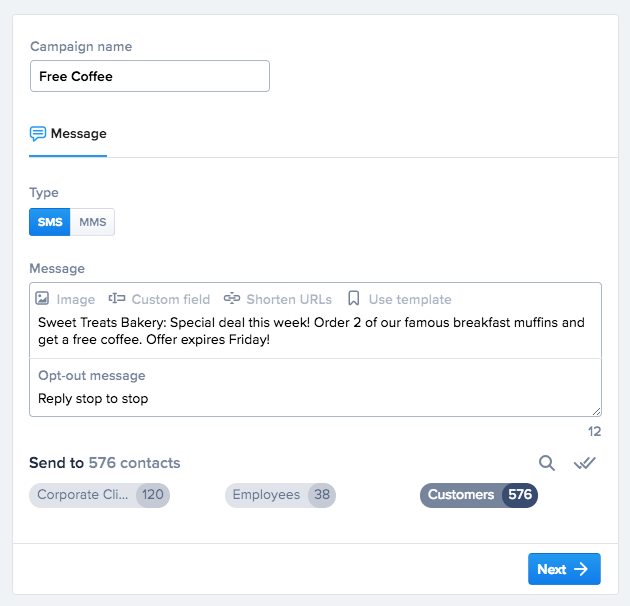
Task: Open the Message tab
Action: (78, 134)
